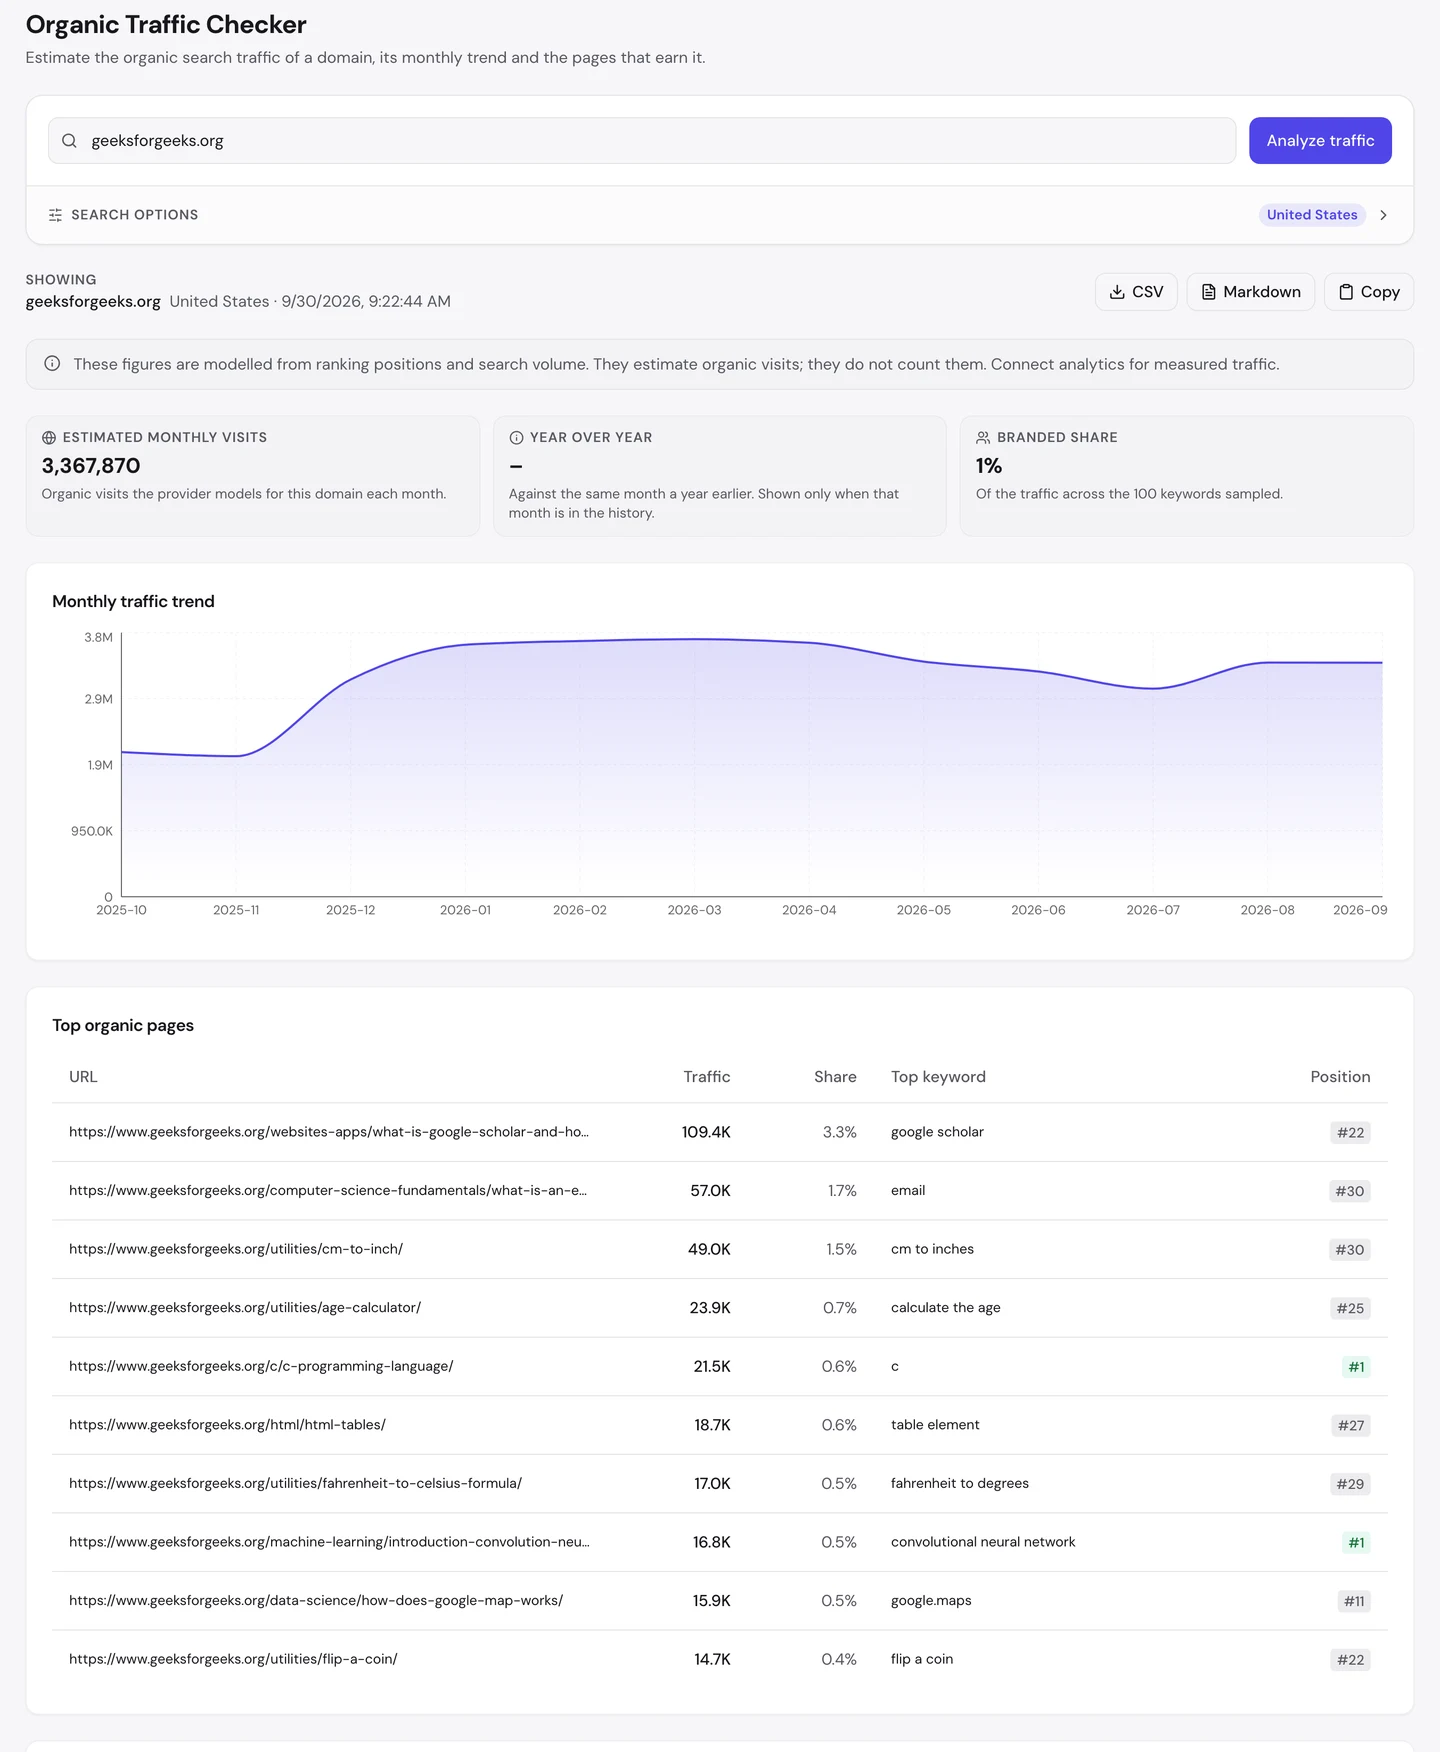
Task: Click the document icon on Markdown button
Action: [1208, 292]
